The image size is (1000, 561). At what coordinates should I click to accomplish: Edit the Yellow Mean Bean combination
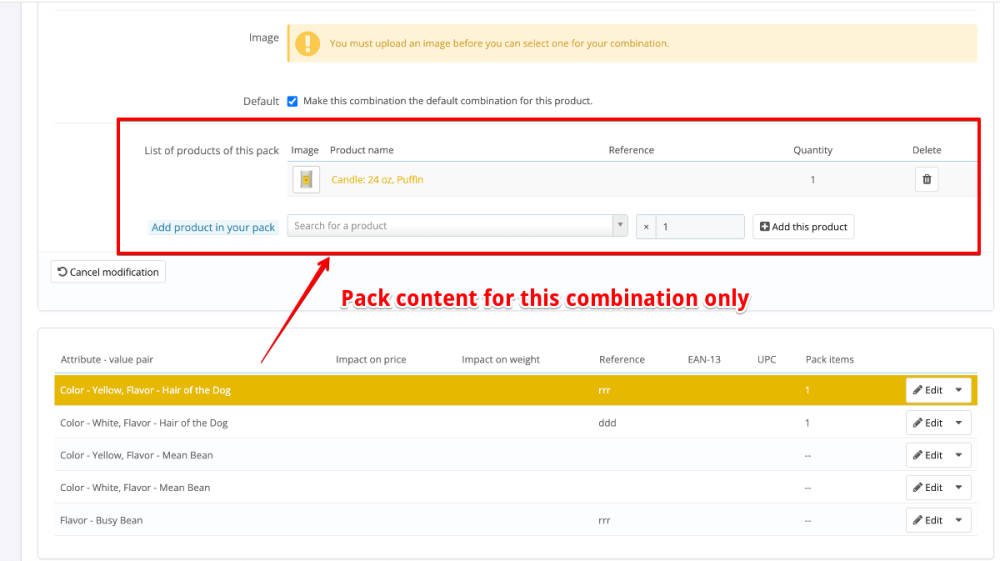[x=928, y=455]
